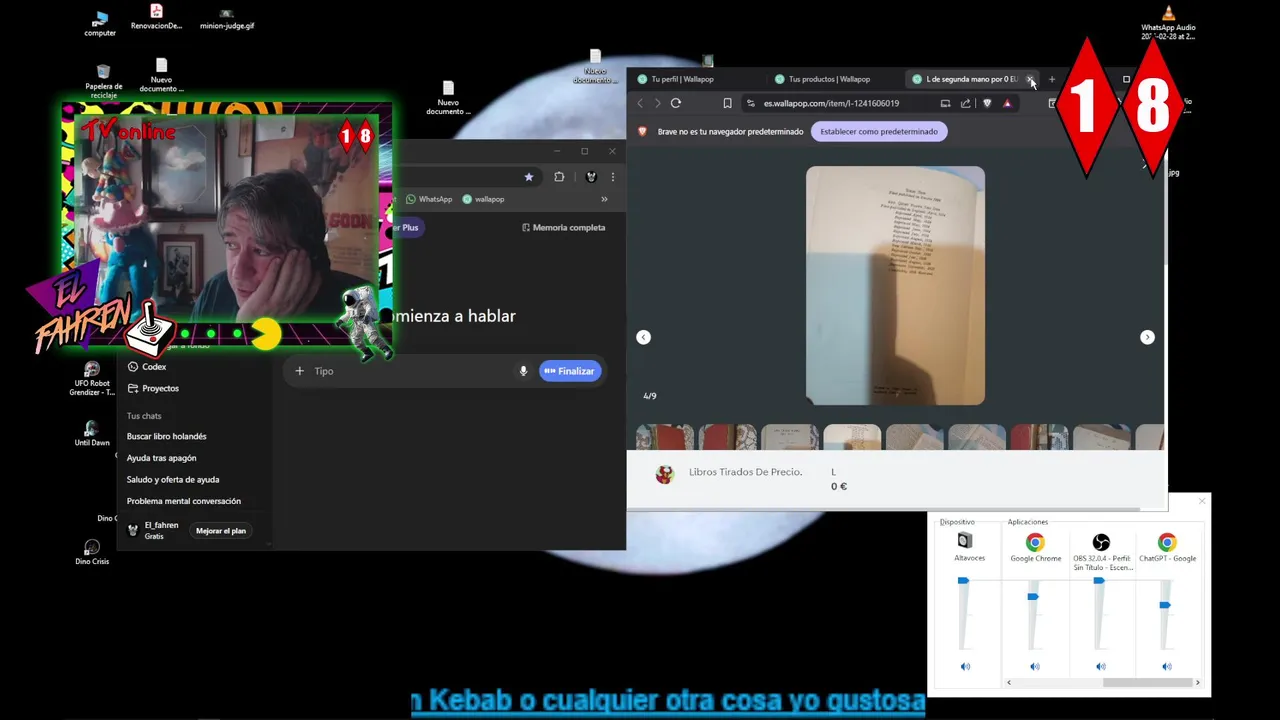1280x720 pixels.
Task: Adjust the ChatGPT - Google volume slider
Action: click(x=1165, y=605)
